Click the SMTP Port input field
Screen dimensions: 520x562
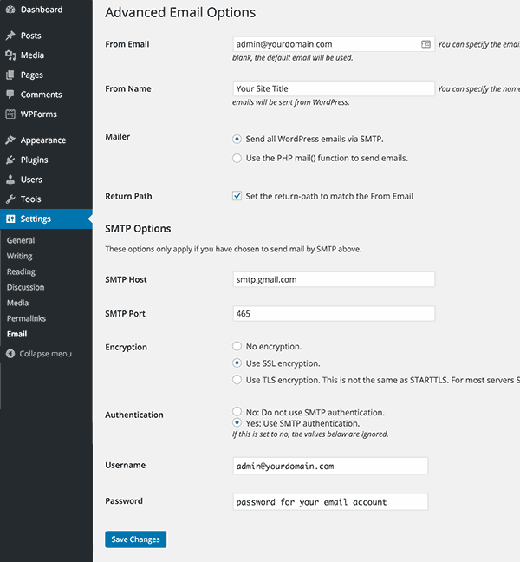[334, 314]
